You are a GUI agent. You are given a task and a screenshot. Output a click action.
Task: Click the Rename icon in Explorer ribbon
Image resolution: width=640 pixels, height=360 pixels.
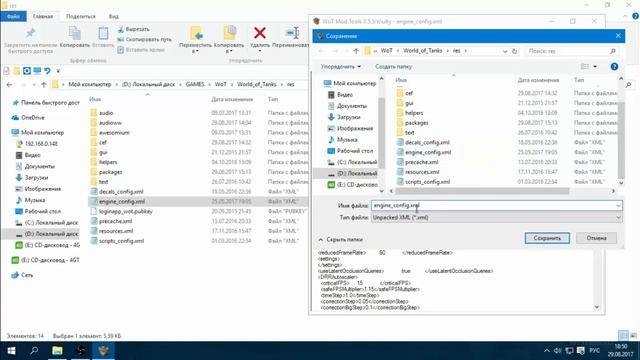293,33
